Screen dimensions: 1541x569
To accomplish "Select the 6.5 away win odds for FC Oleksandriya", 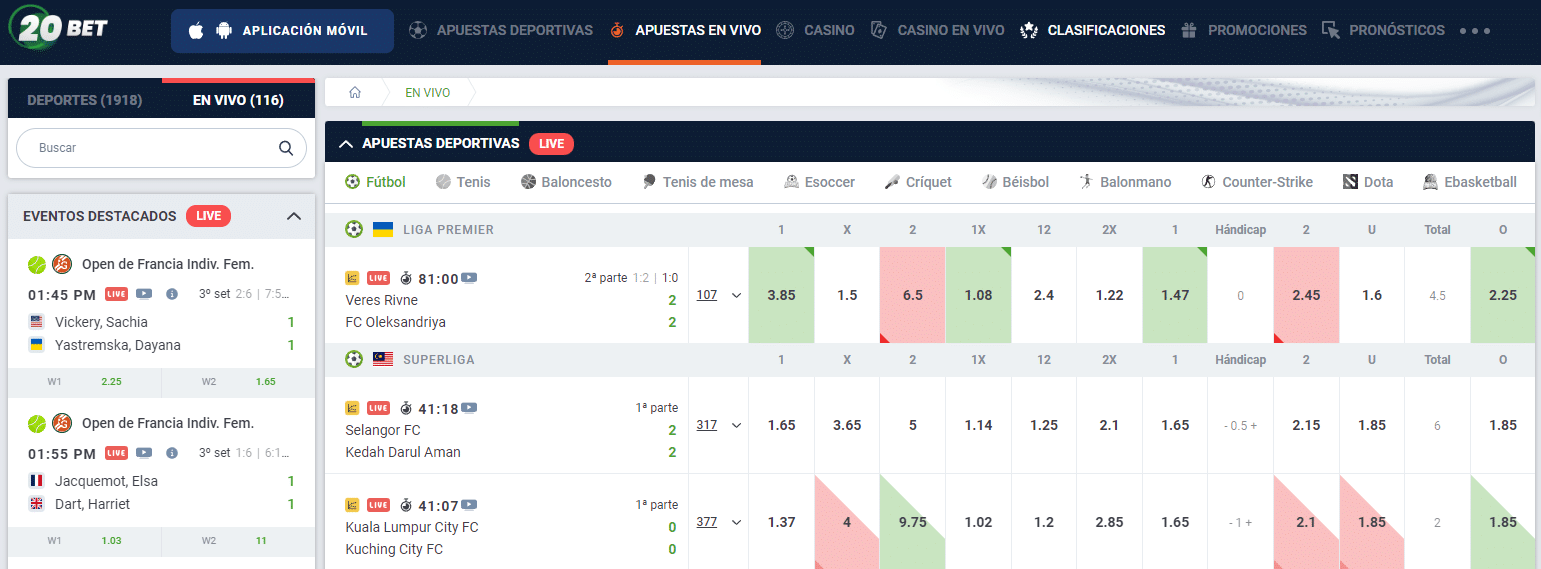I will coord(912,295).
